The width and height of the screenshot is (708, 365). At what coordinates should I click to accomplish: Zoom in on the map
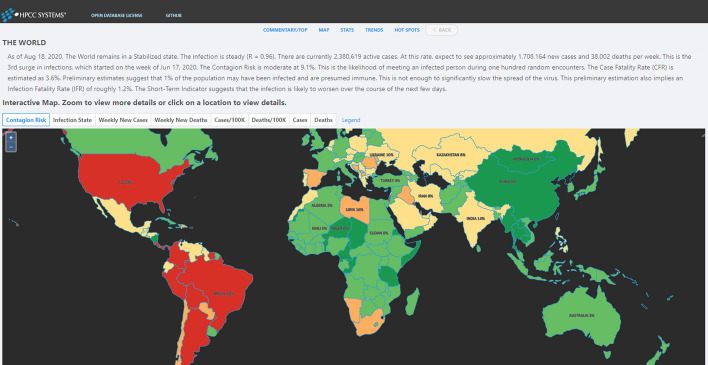(x=11, y=137)
